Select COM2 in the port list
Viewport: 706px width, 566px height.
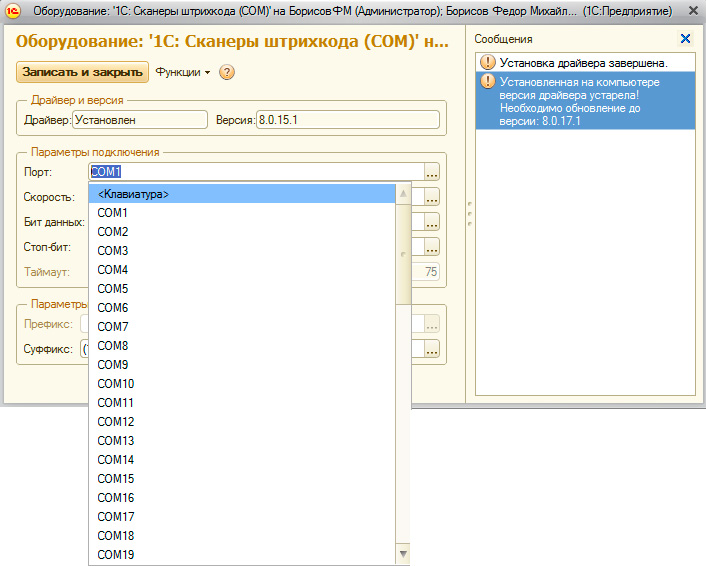point(242,232)
